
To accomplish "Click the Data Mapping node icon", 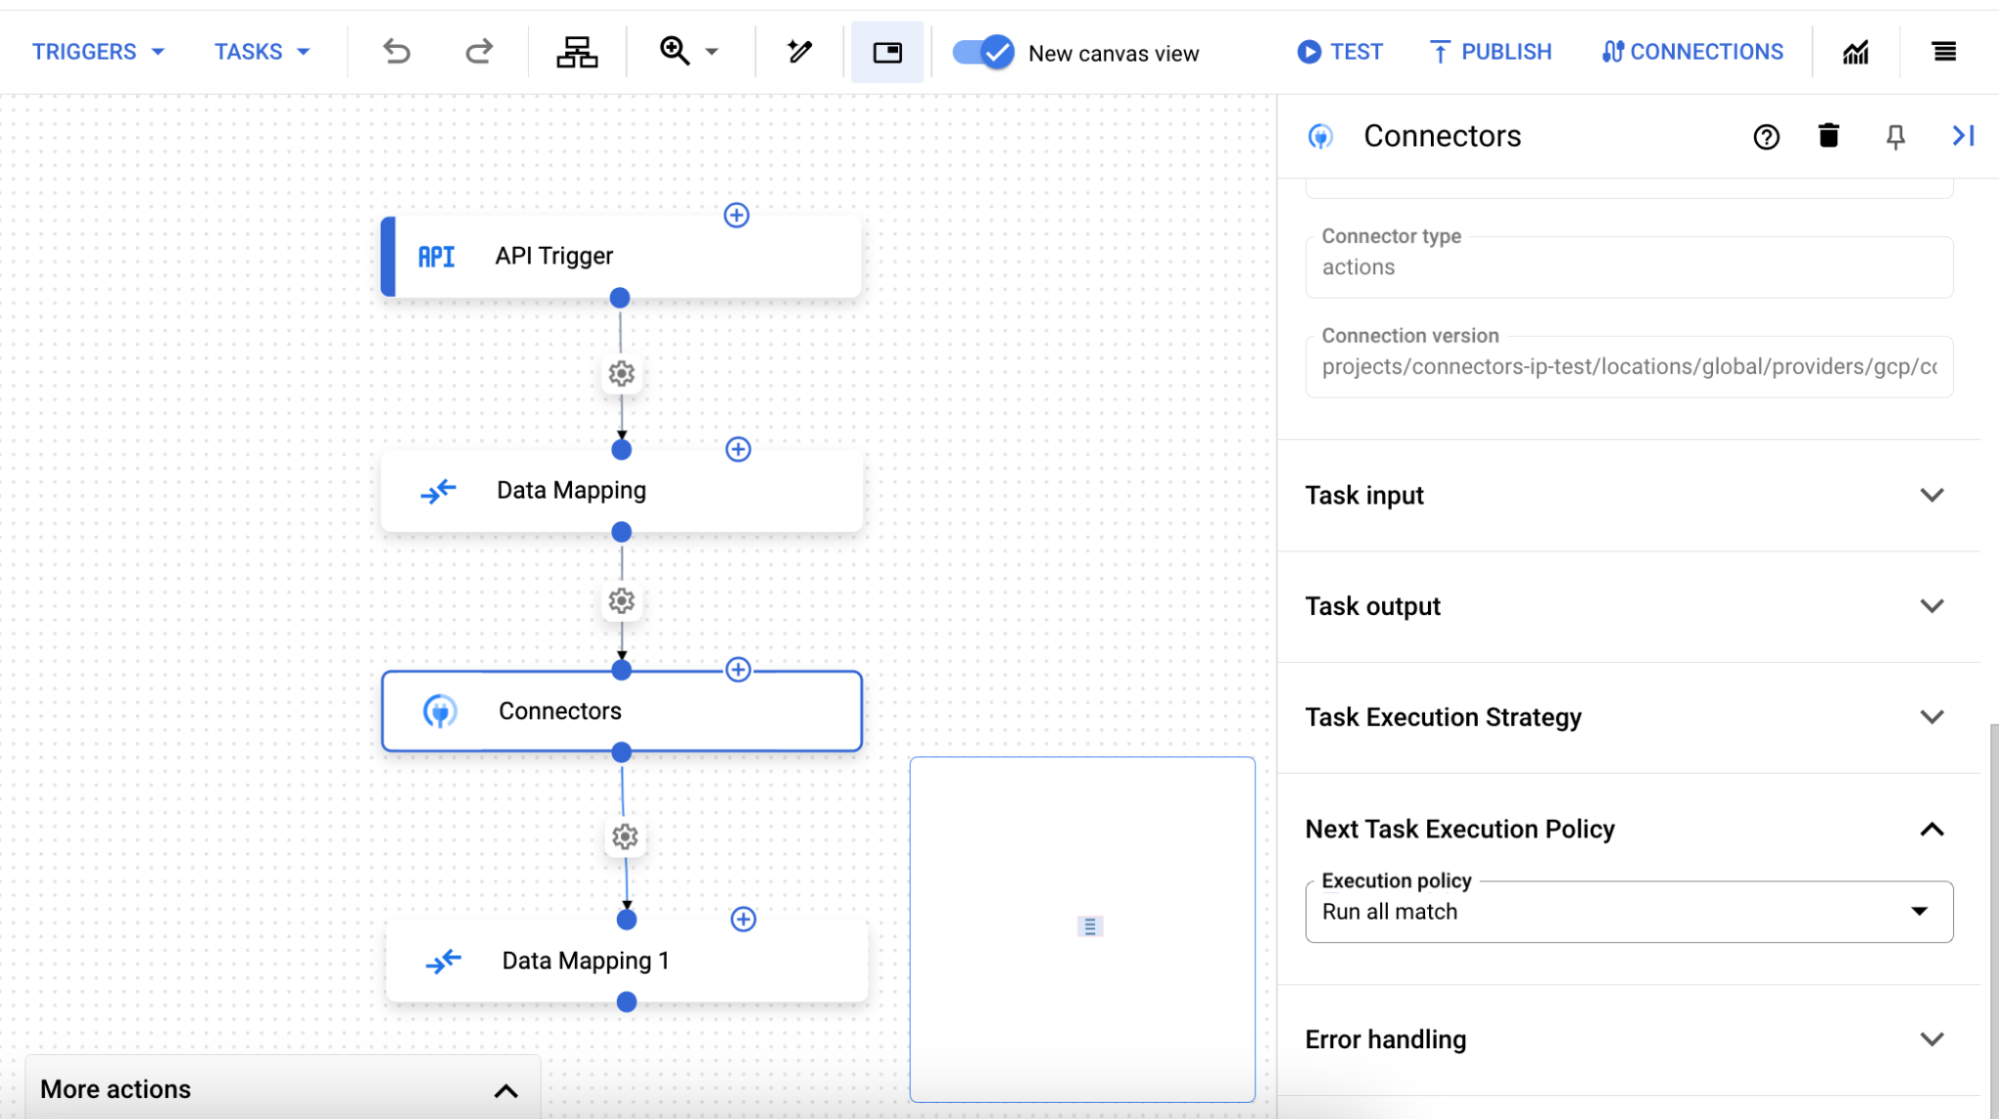I will [x=438, y=490].
